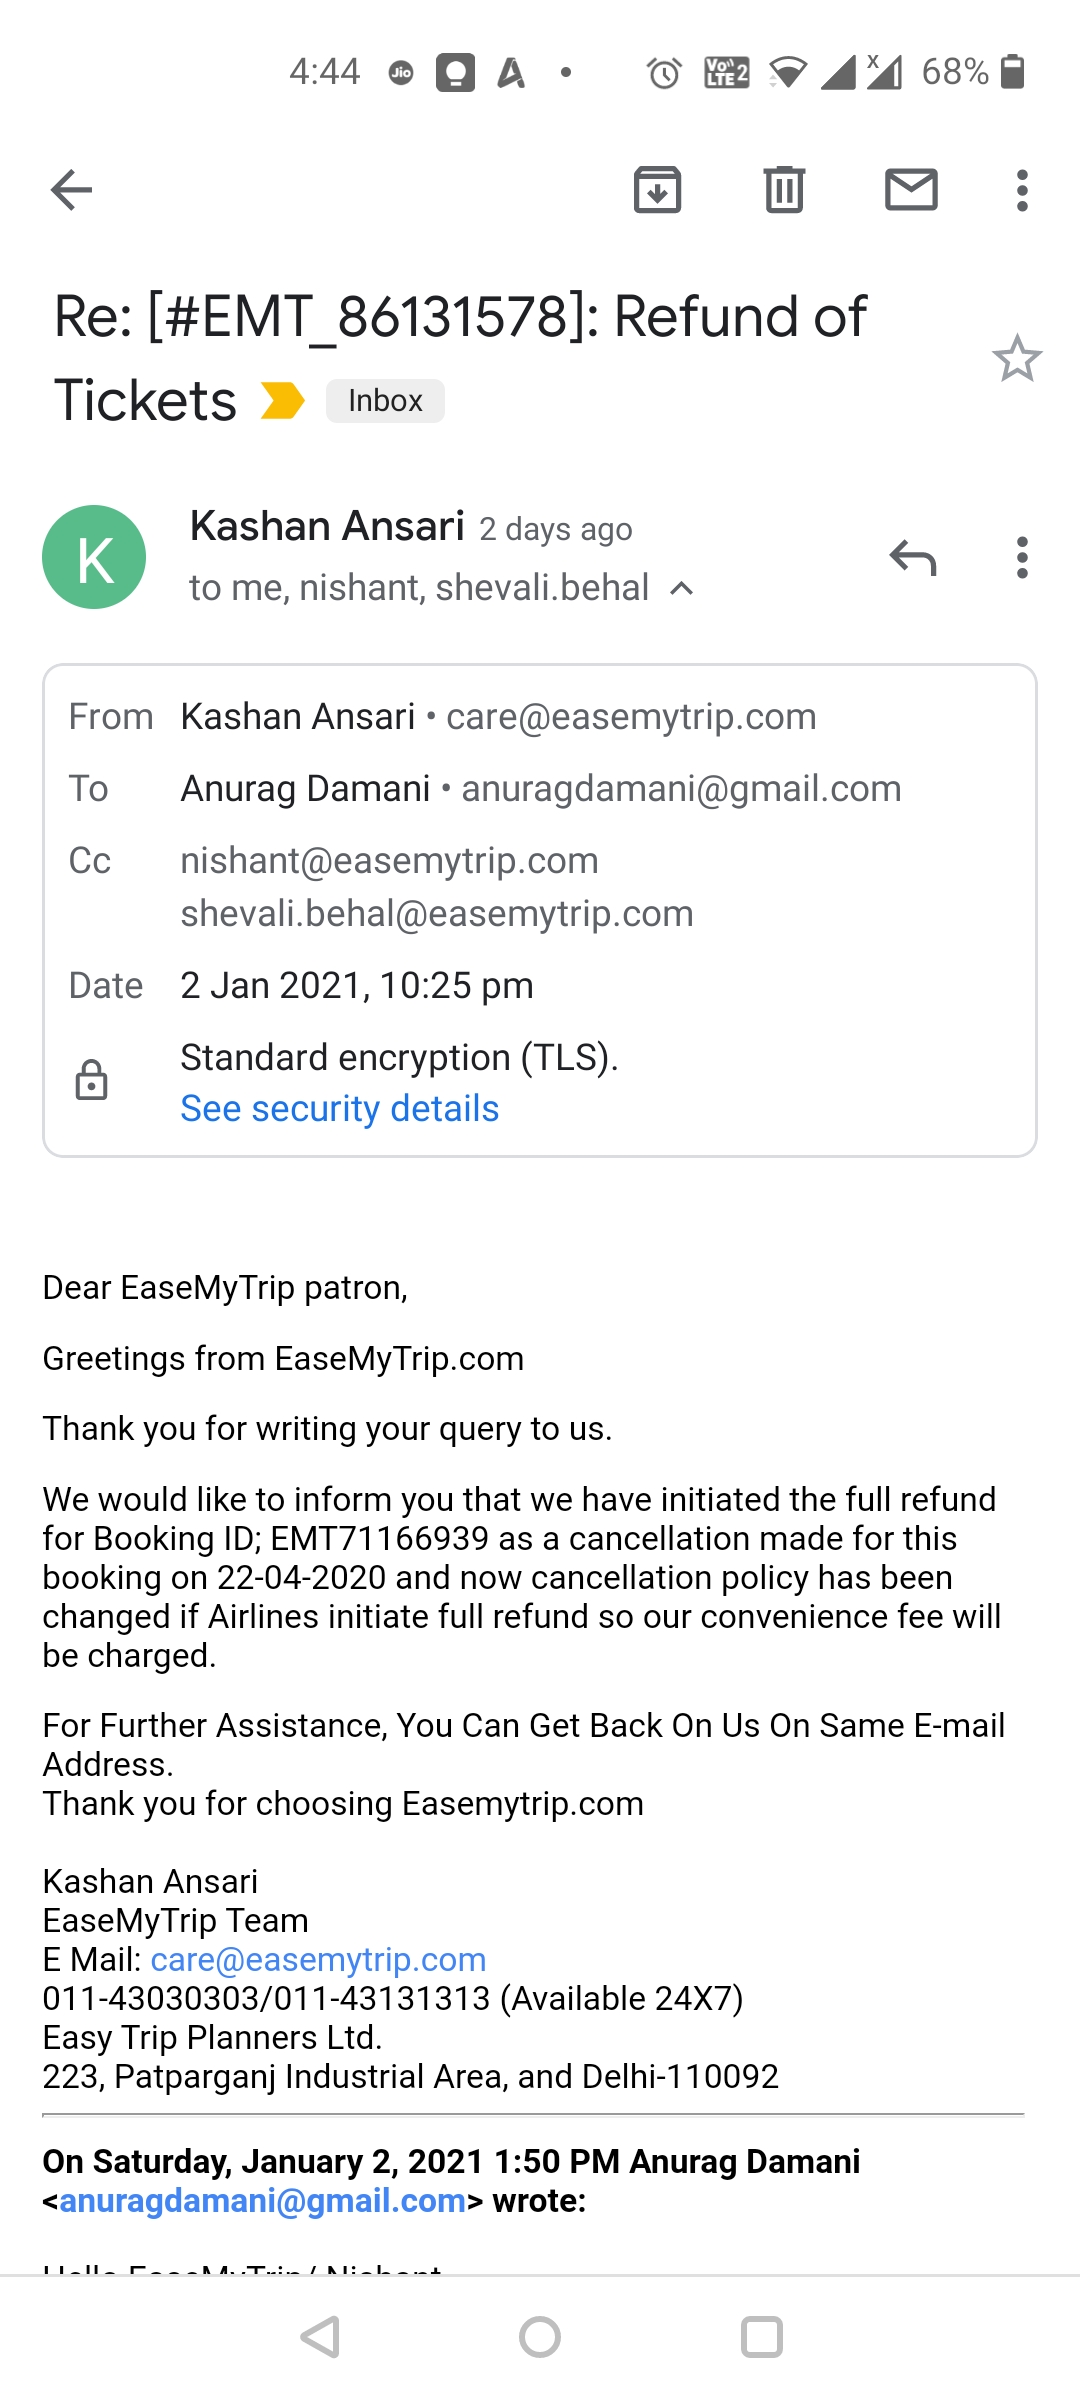This screenshot has width=1080, height=2400.
Task: Reply to Kashan Ansari's message
Action: tap(912, 557)
